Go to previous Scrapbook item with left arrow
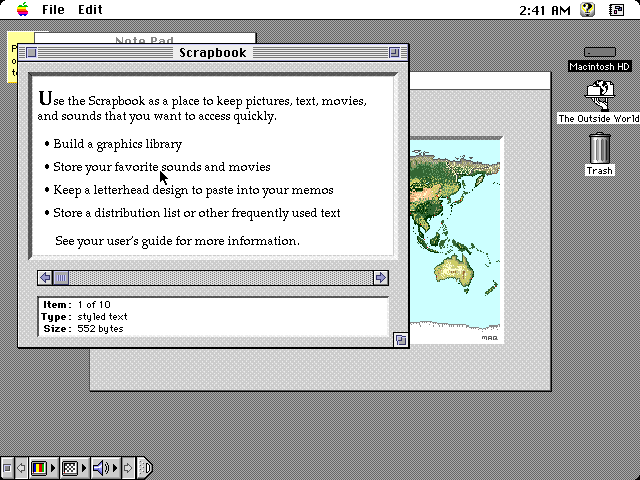640x480 pixels. pos(45,278)
